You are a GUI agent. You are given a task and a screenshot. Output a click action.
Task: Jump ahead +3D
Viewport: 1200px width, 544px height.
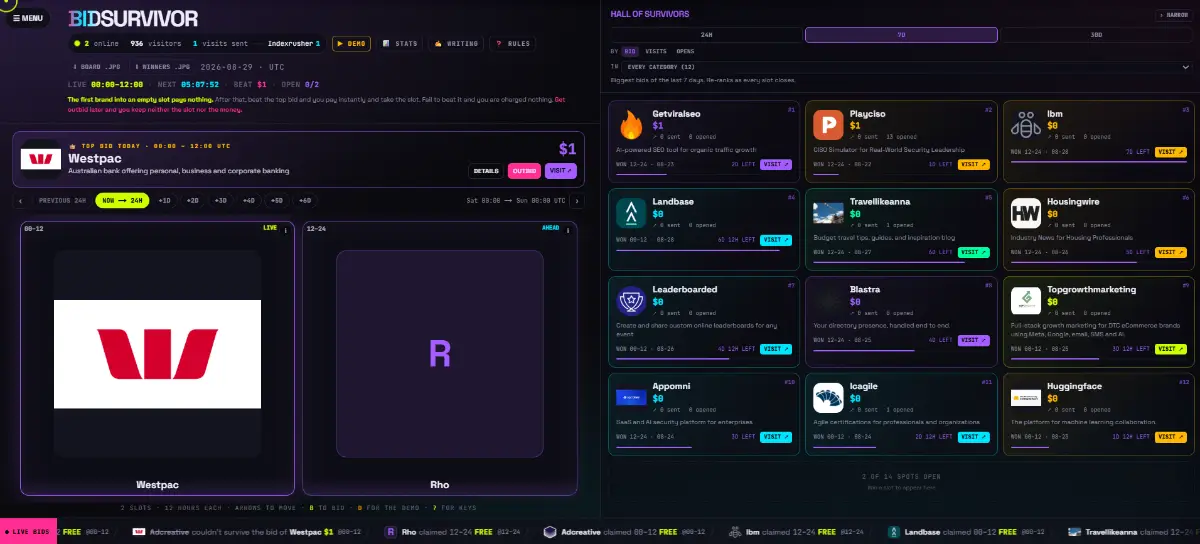pyautogui.click(x=221, y=200)
